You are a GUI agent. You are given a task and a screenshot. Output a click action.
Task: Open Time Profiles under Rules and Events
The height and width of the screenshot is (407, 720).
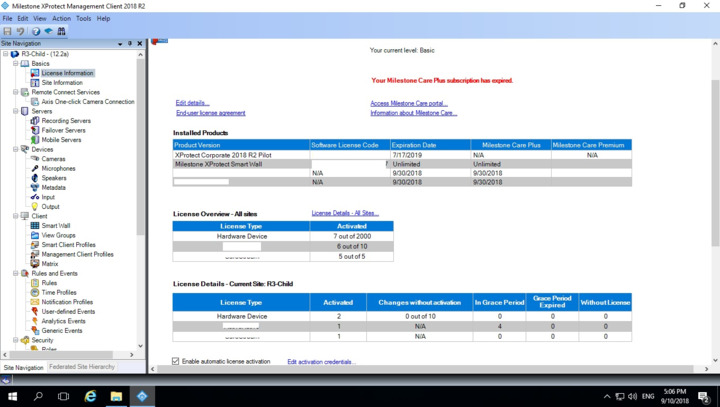coord(59,293)
